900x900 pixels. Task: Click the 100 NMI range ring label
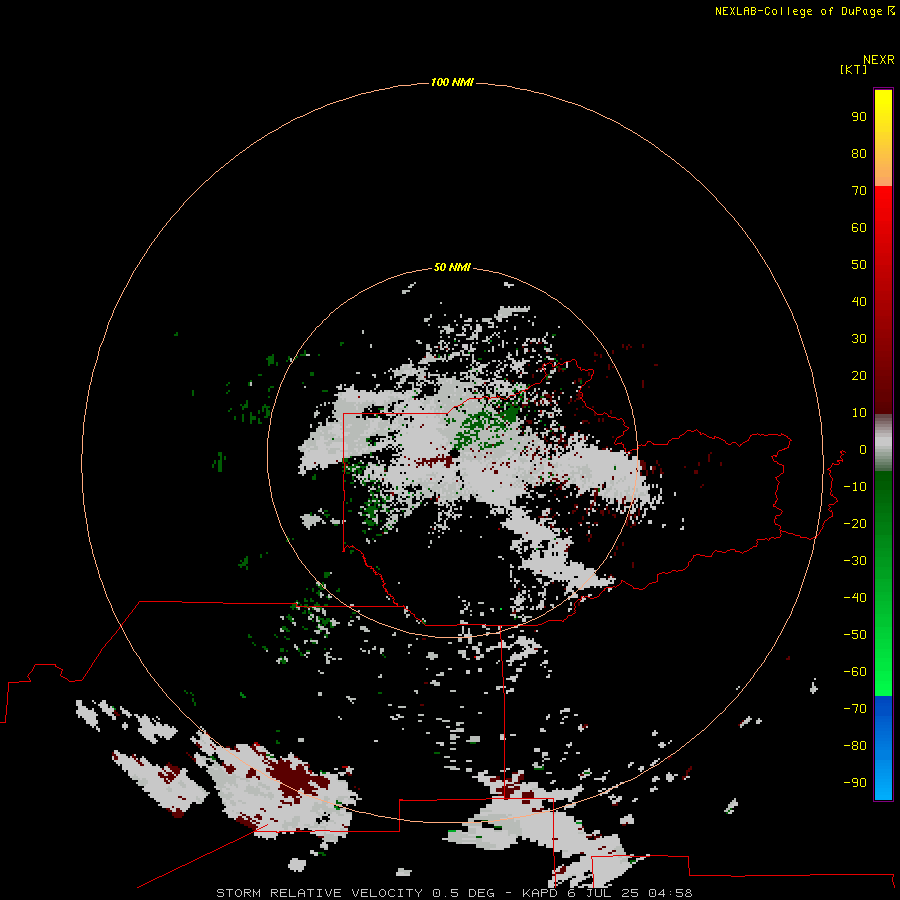point(452,82)
